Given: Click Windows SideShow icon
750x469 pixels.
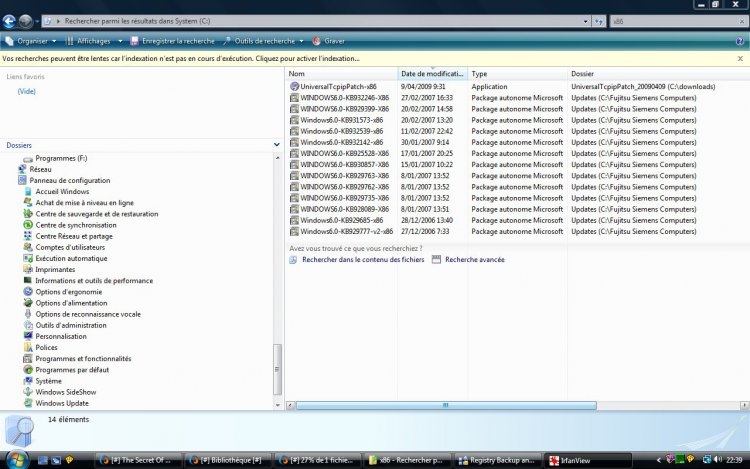Looking at the screenshot, I should coord(28,392).
